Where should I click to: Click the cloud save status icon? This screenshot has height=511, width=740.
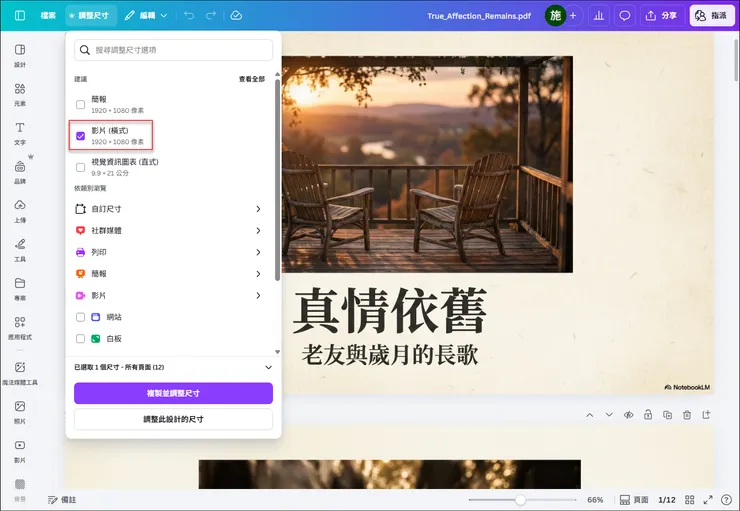[236, 16]
